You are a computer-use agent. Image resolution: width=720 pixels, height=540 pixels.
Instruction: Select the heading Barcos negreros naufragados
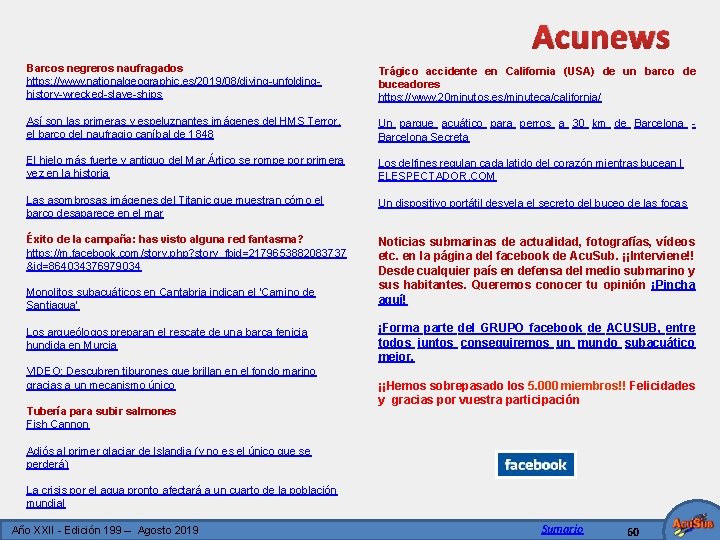(105, 68)
